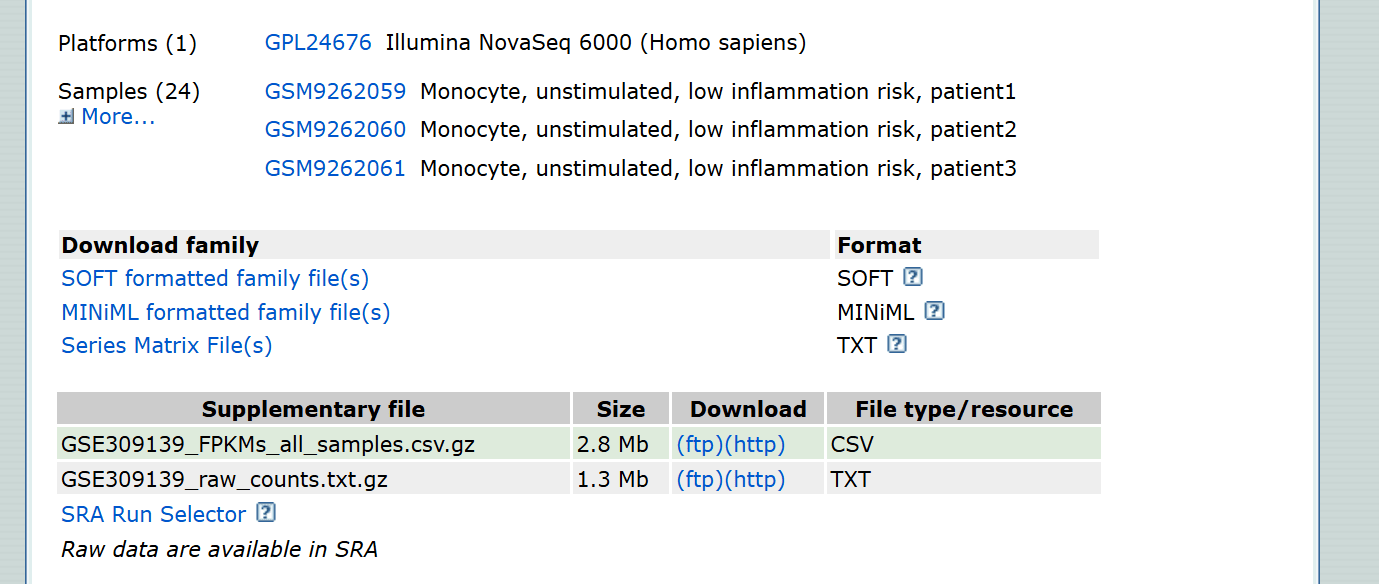Open sample GSM9262060
This screenshot has height=584, width=1379.
tap(335, 130)
